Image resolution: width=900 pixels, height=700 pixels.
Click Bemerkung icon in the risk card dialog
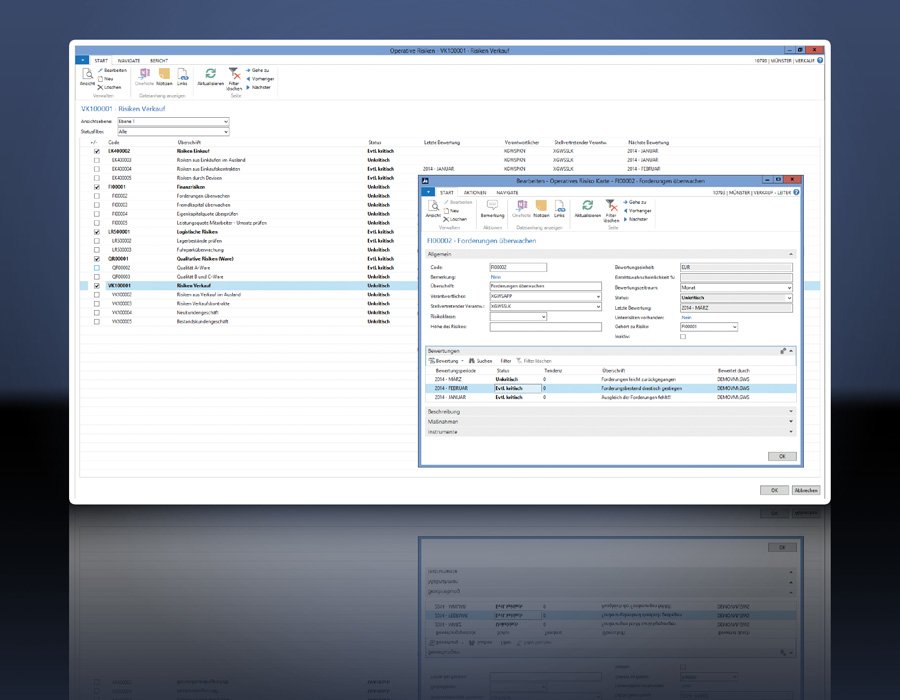tap(492, 206)
